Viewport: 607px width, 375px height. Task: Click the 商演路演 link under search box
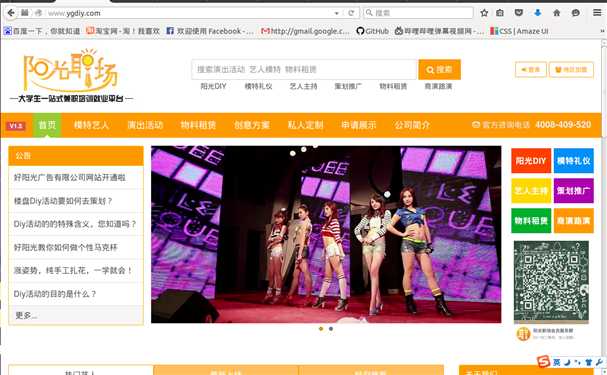(x=438, y=86)
